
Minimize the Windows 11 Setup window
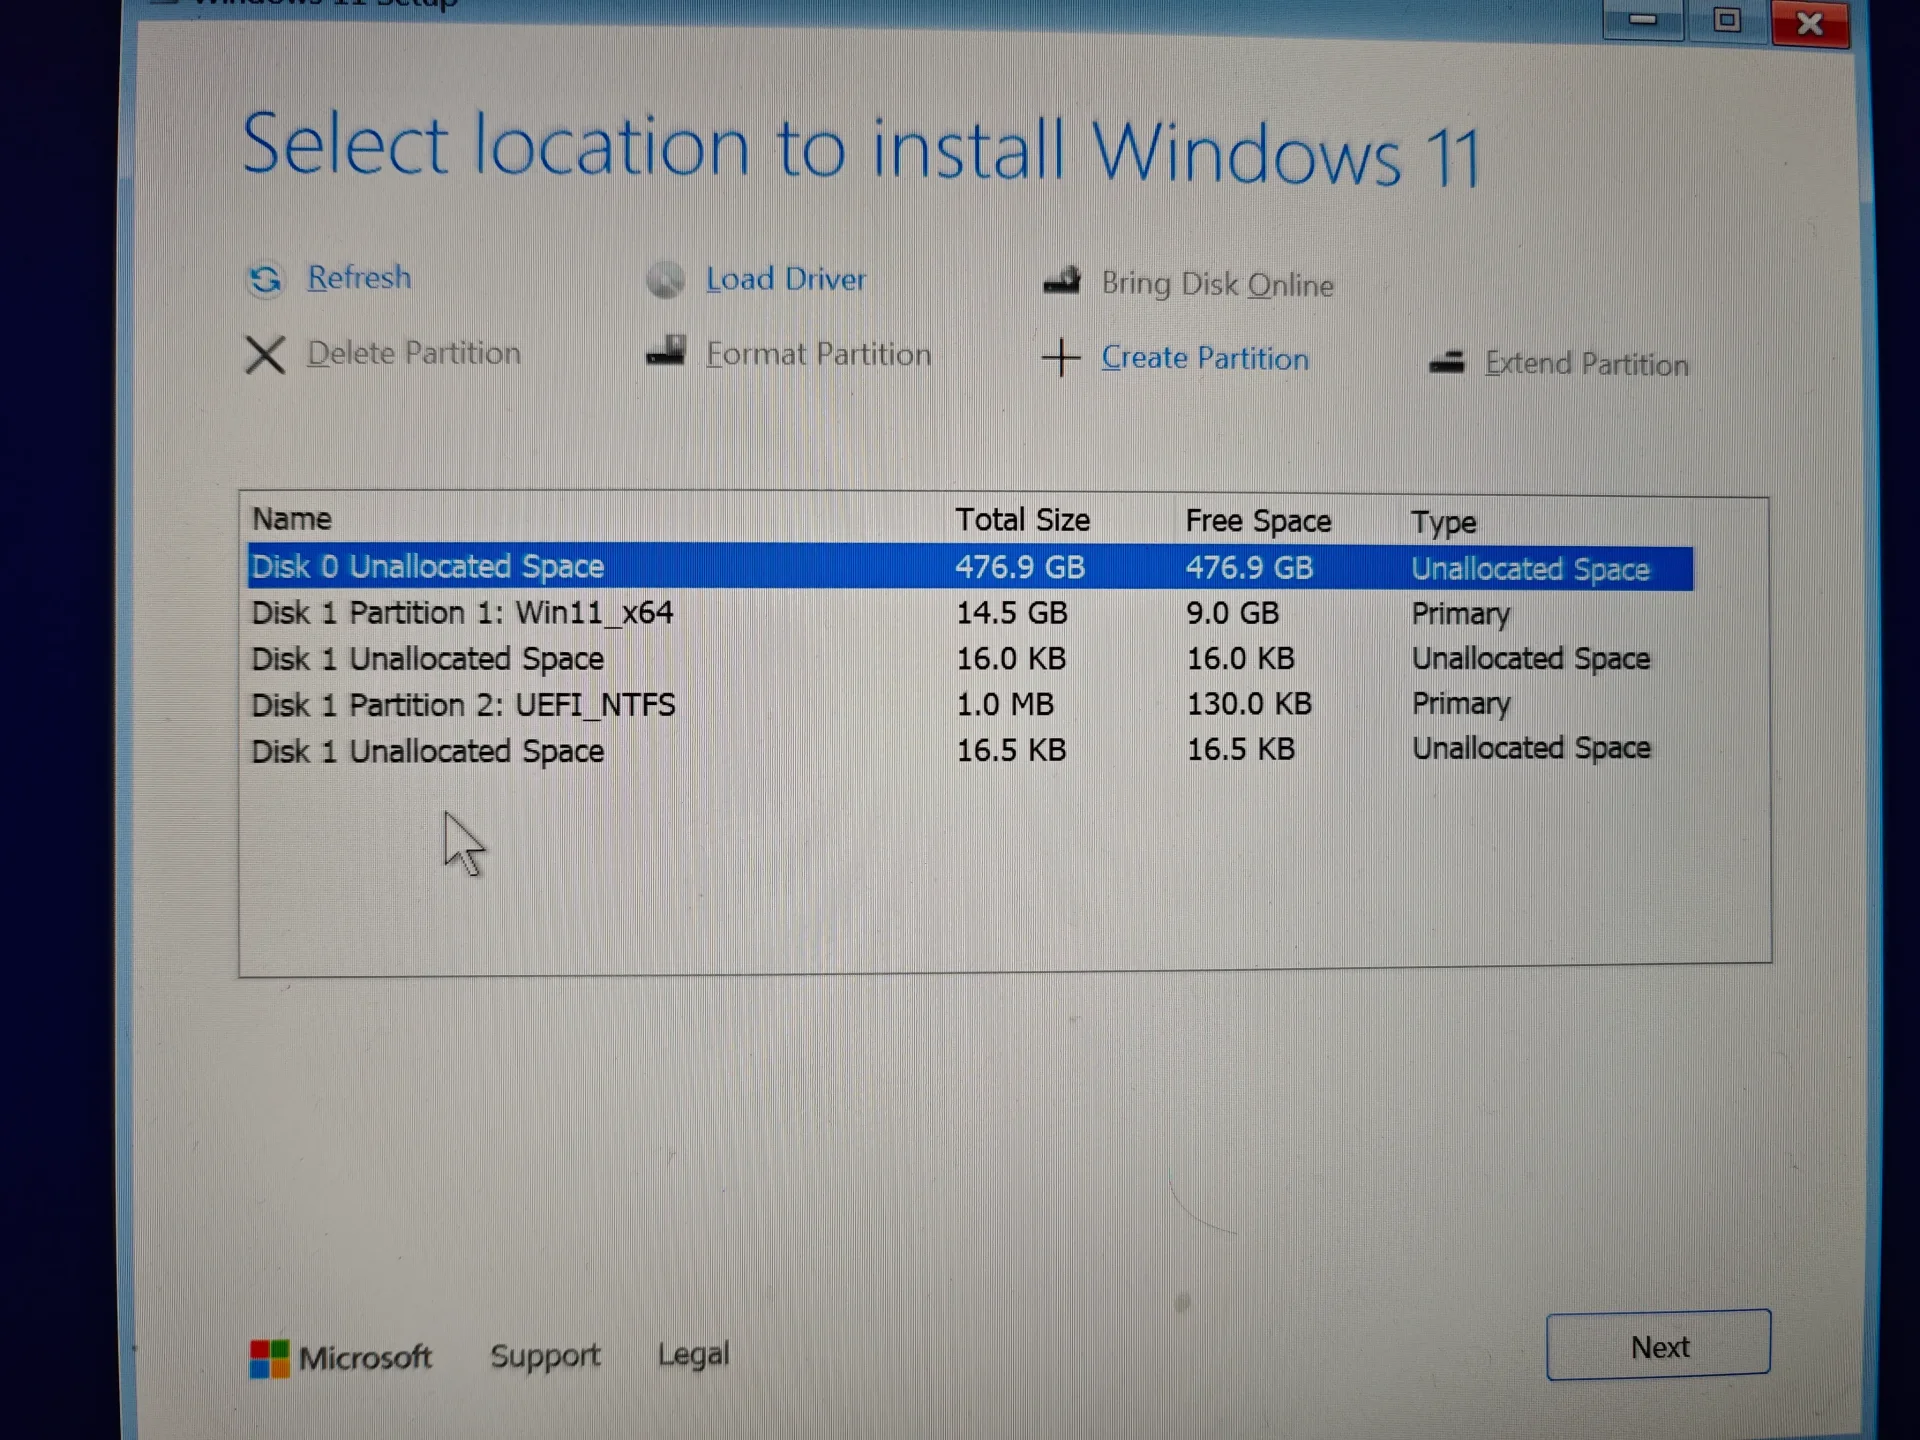[x=1643, y=20]
